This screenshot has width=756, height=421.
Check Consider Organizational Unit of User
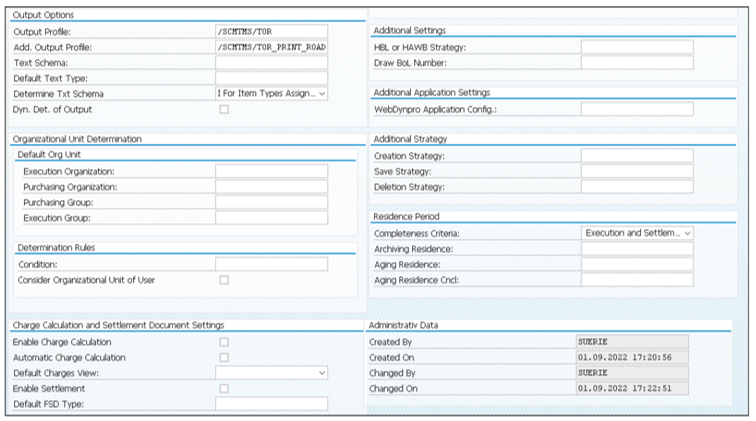coord(224,280)
